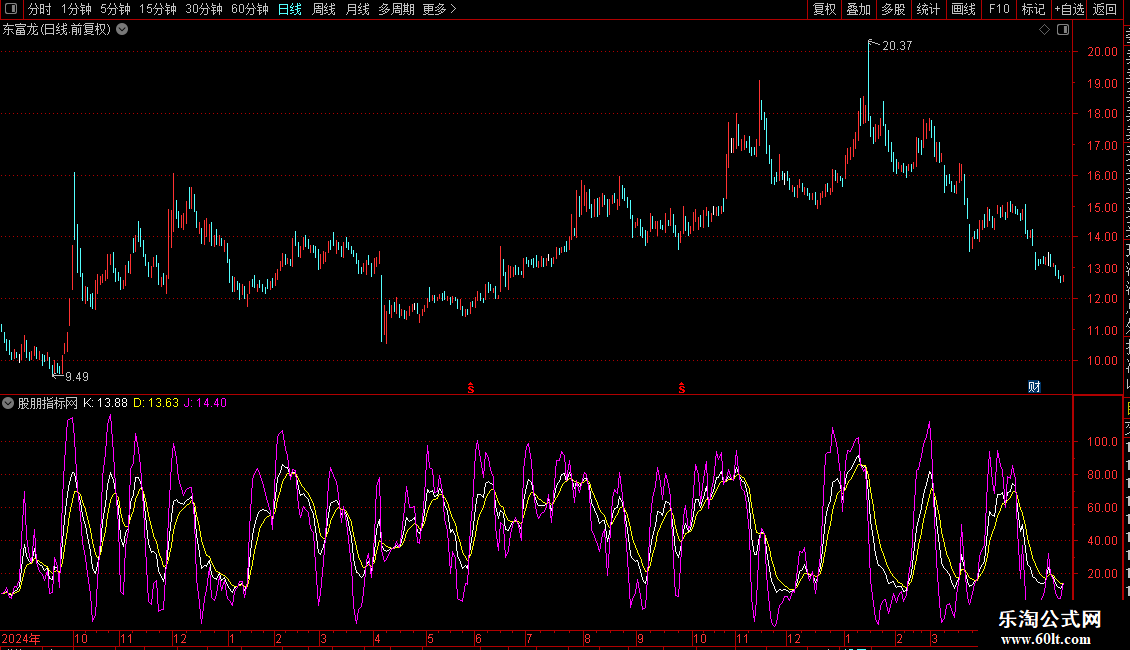Click the 财 financial marker icon
This screenshot has width=1130, height=650.
(1034, 387)
